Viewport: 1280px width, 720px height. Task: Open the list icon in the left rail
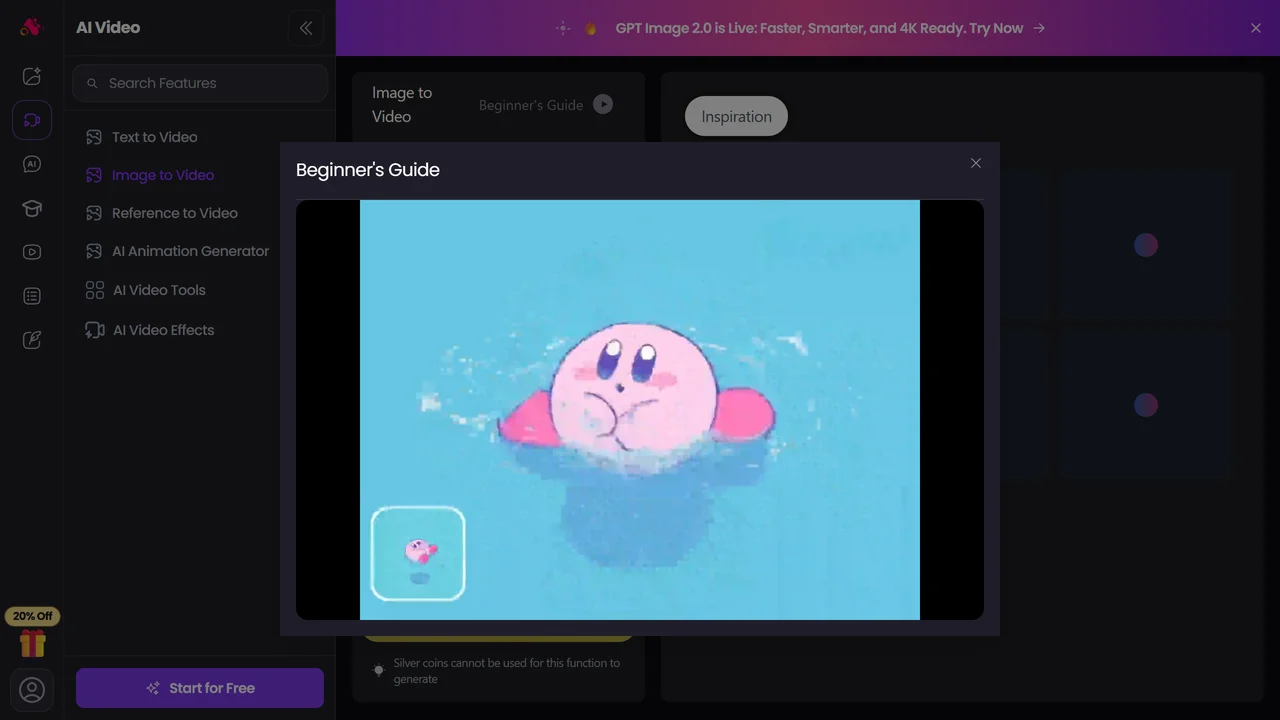(32, 296)
